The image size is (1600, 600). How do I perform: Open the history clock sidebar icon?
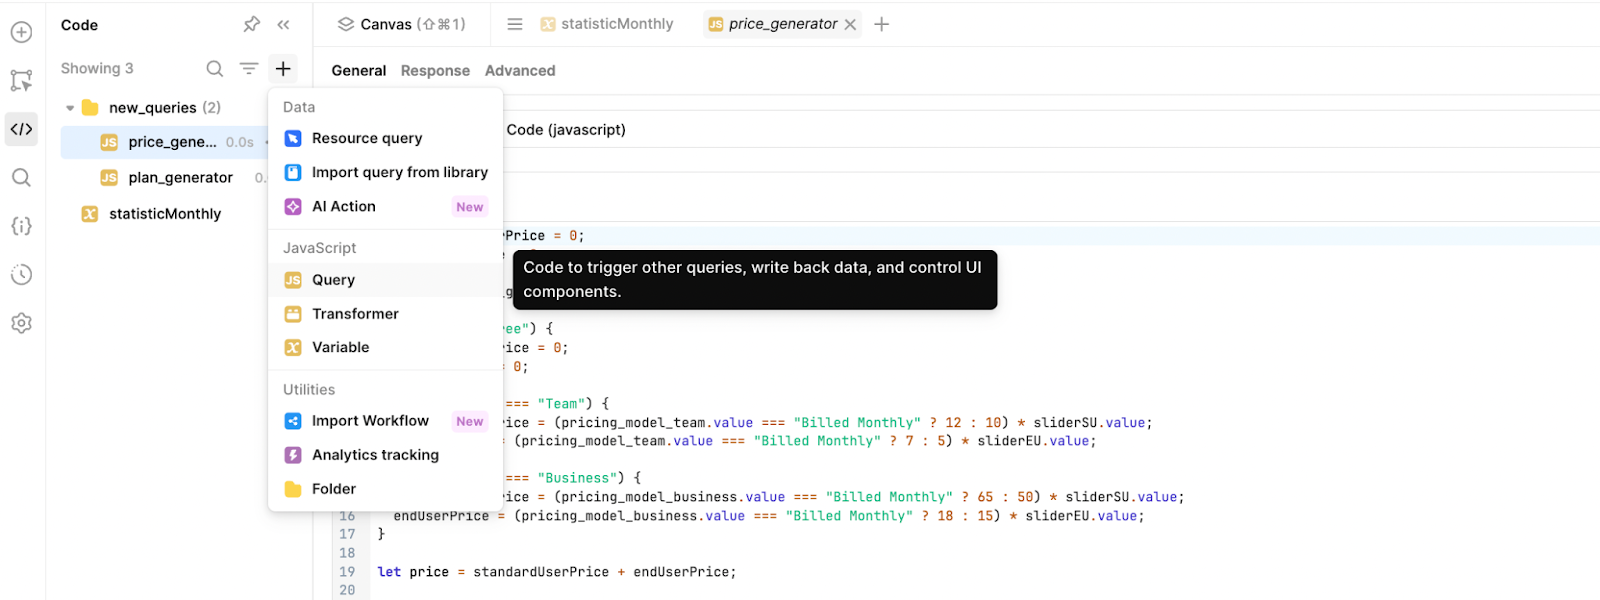[x=21, y=275]
